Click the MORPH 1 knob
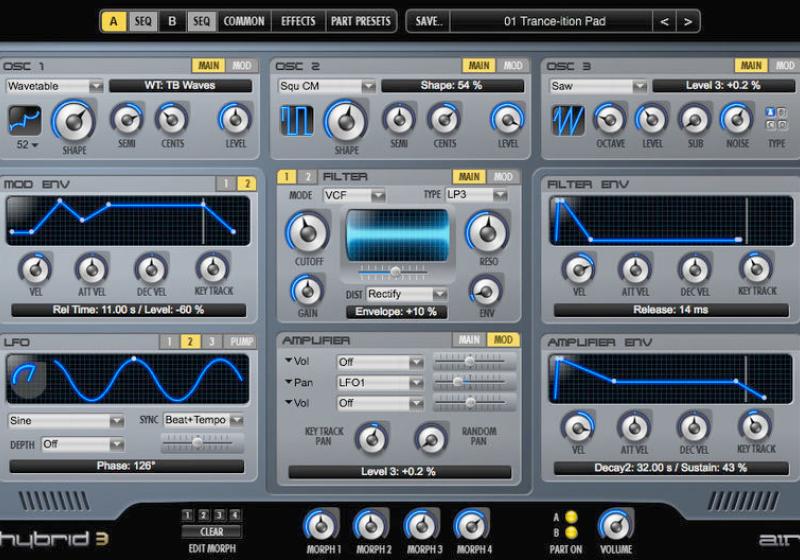The height and width of the screenshot is (560, 800). (321, 524)
